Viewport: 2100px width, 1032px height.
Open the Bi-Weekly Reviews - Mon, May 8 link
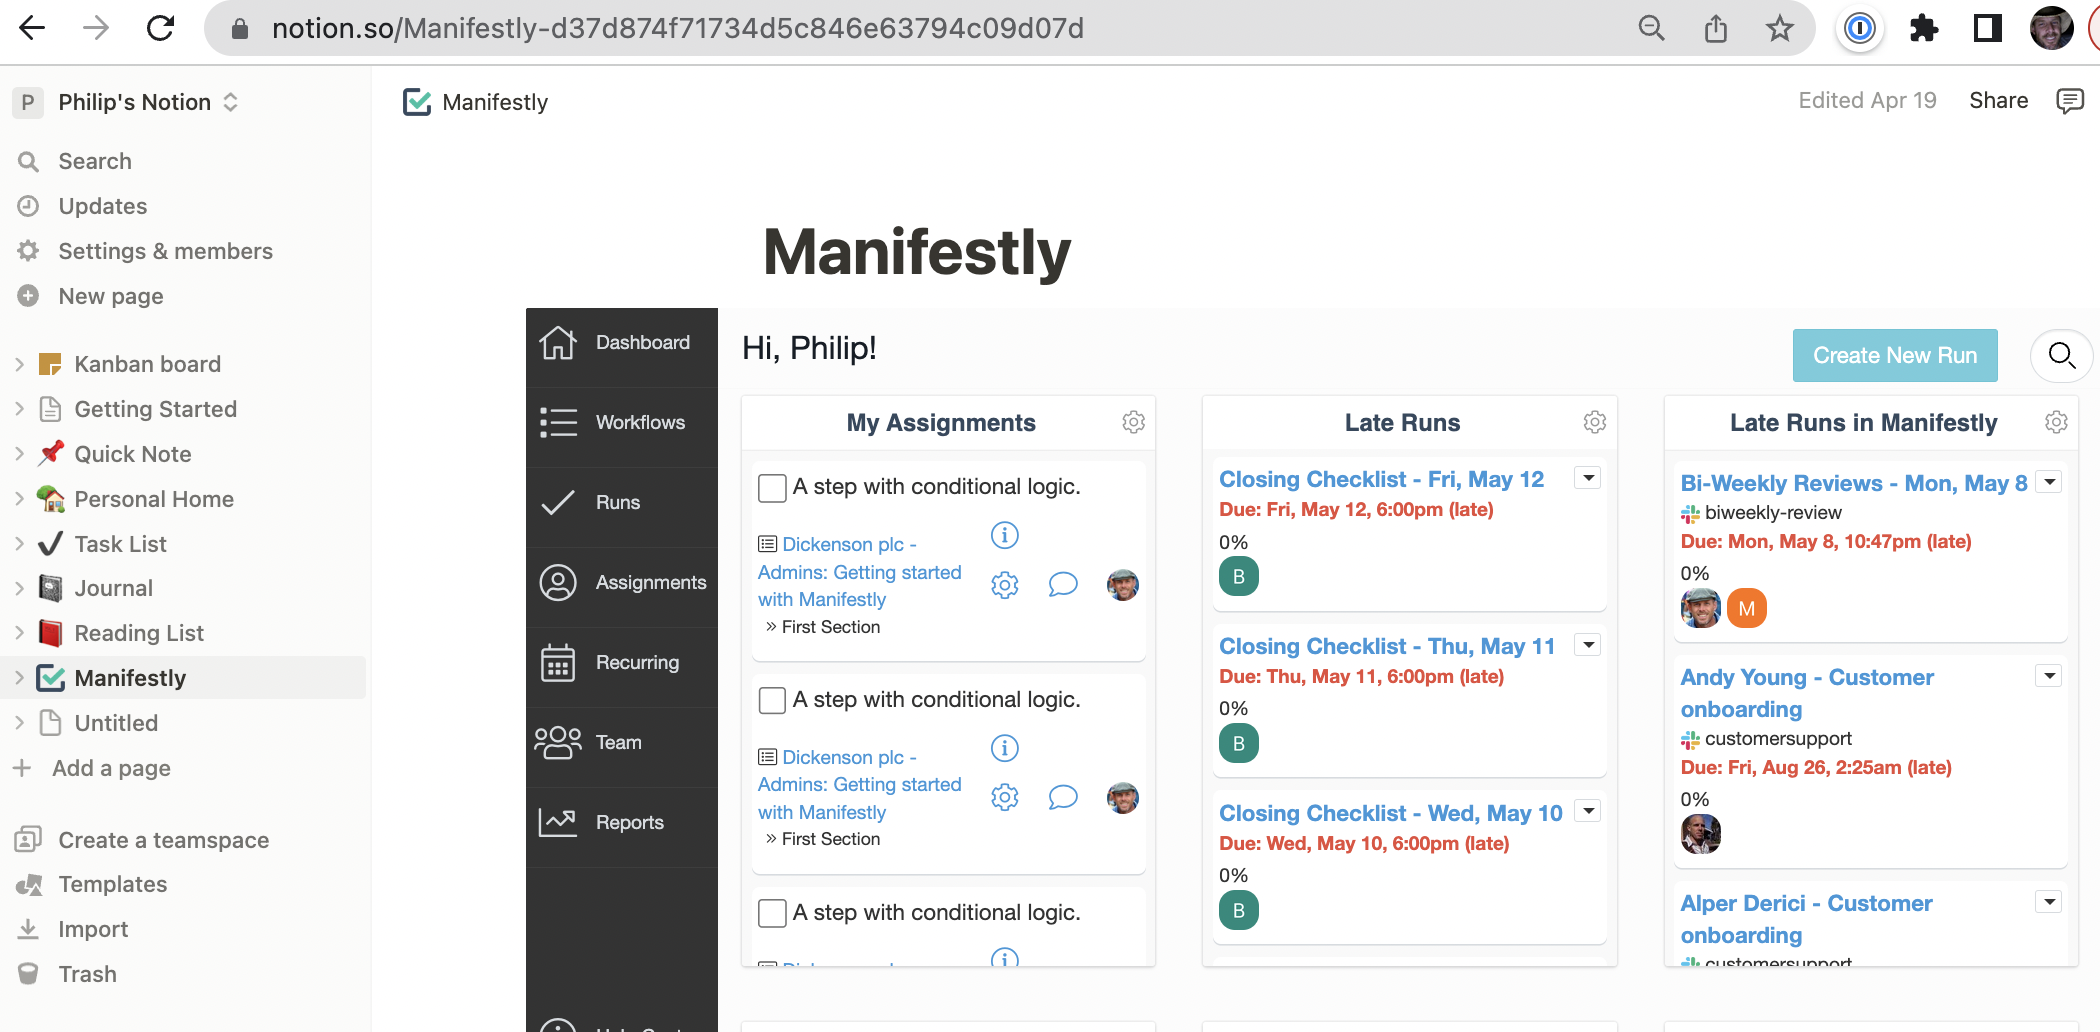1853,483
